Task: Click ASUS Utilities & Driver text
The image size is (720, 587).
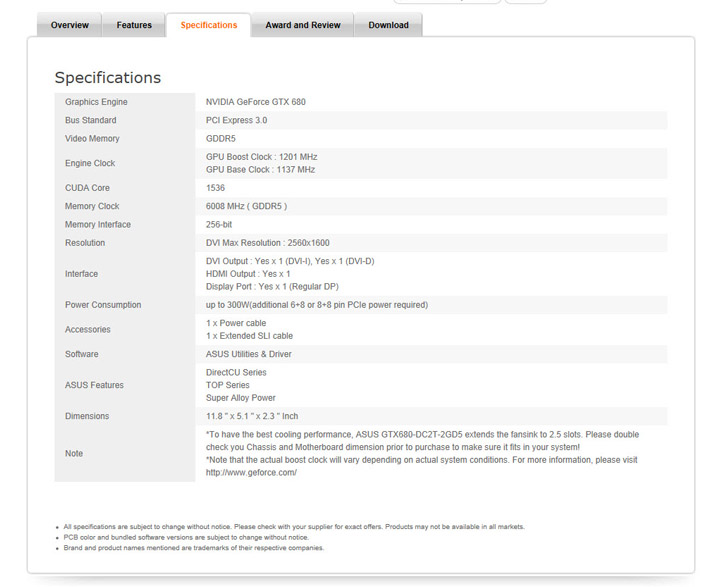Action: click(x=248, y=354)
